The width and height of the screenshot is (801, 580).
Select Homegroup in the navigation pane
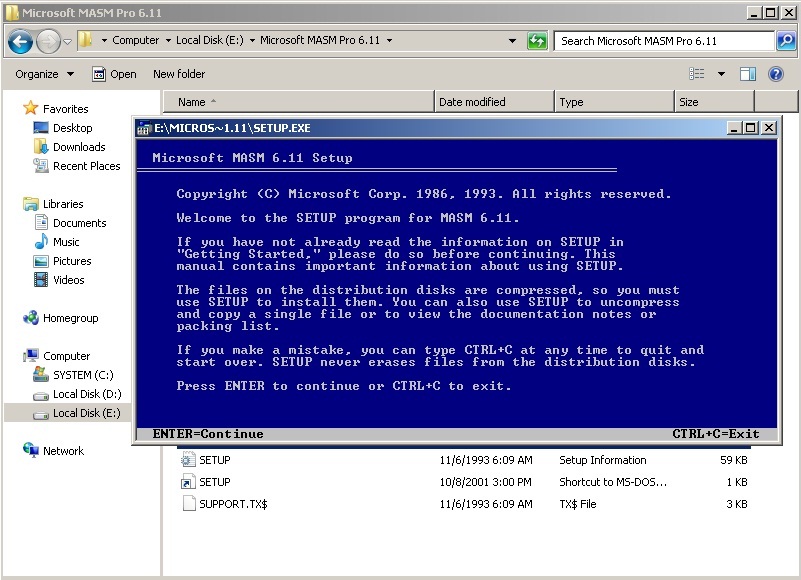[70, 318]
